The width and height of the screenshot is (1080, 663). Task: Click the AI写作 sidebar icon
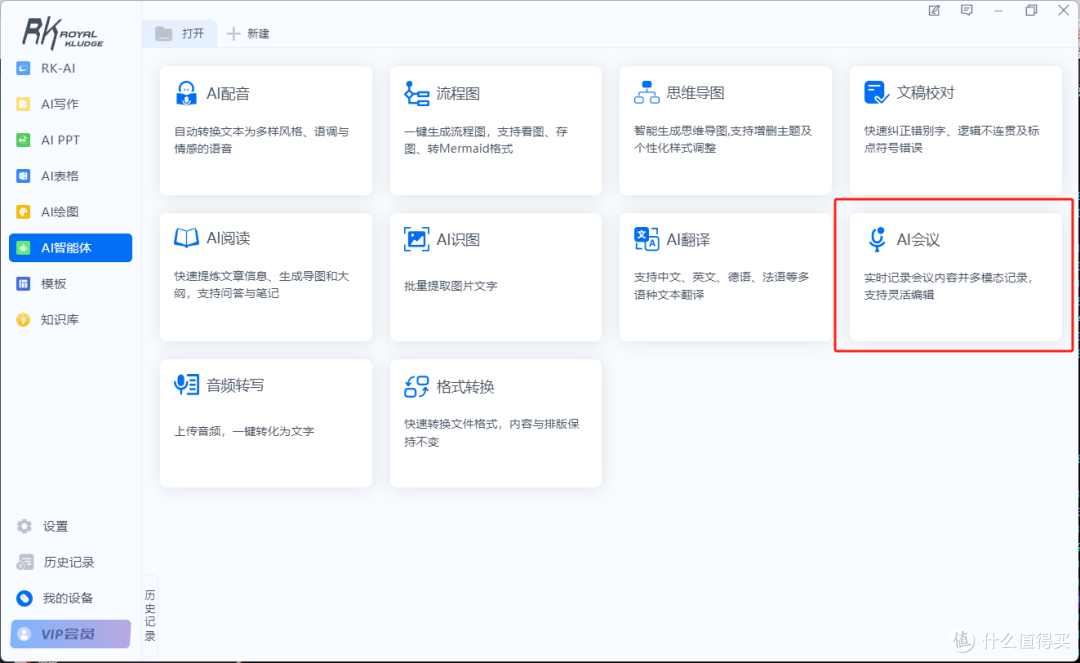(23, 104)
